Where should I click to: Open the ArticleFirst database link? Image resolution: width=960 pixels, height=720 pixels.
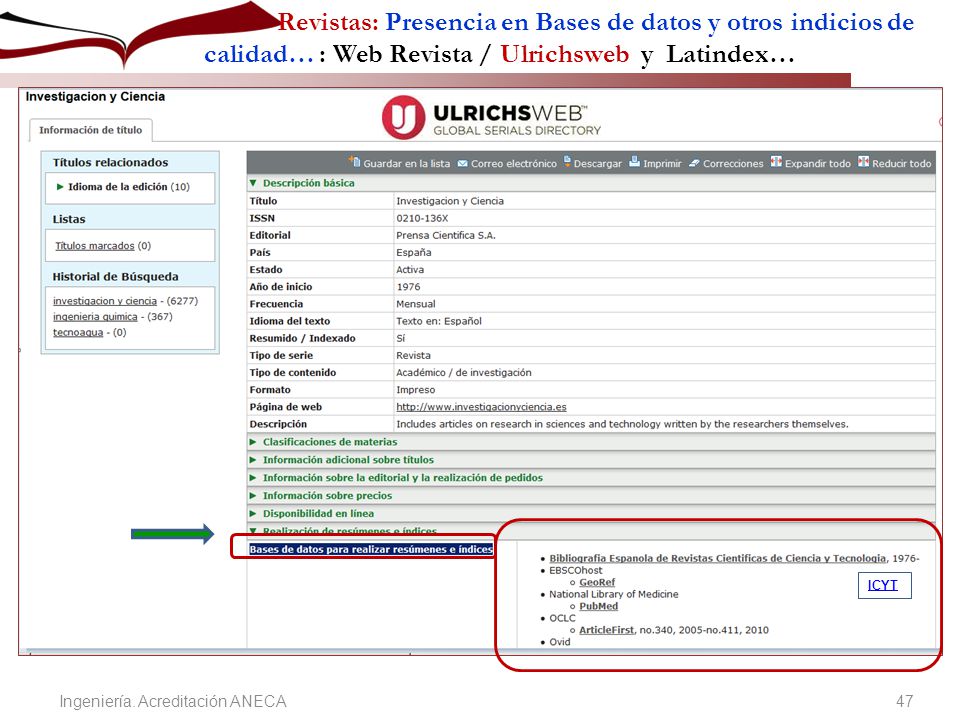pos(606,630)
